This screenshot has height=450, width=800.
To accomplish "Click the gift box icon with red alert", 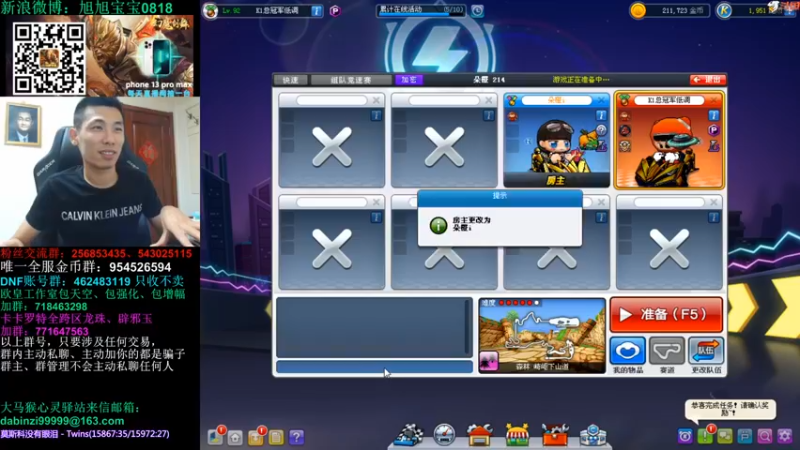I will pyautogui.click(x=256, y=436).
